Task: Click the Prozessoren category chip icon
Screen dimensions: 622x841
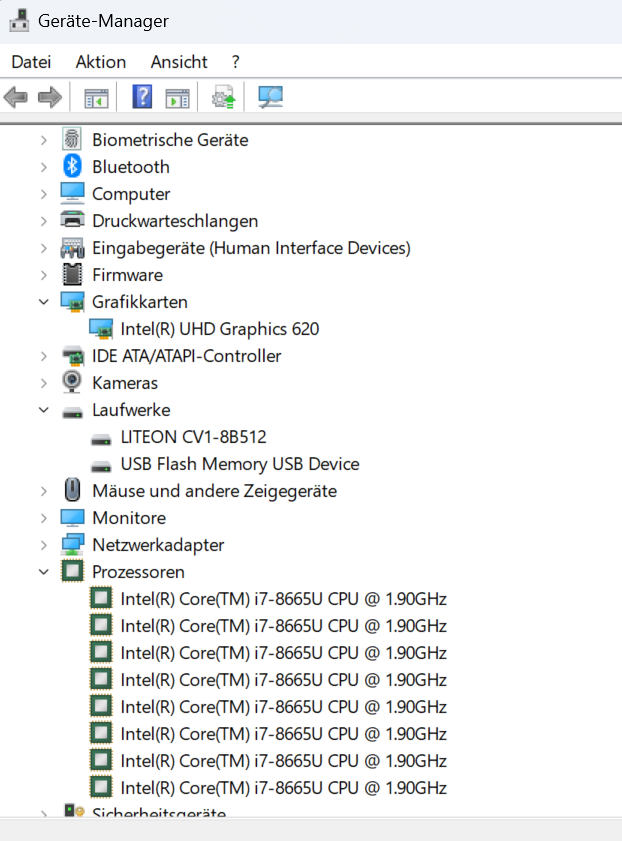Action: tap(72, 571)
